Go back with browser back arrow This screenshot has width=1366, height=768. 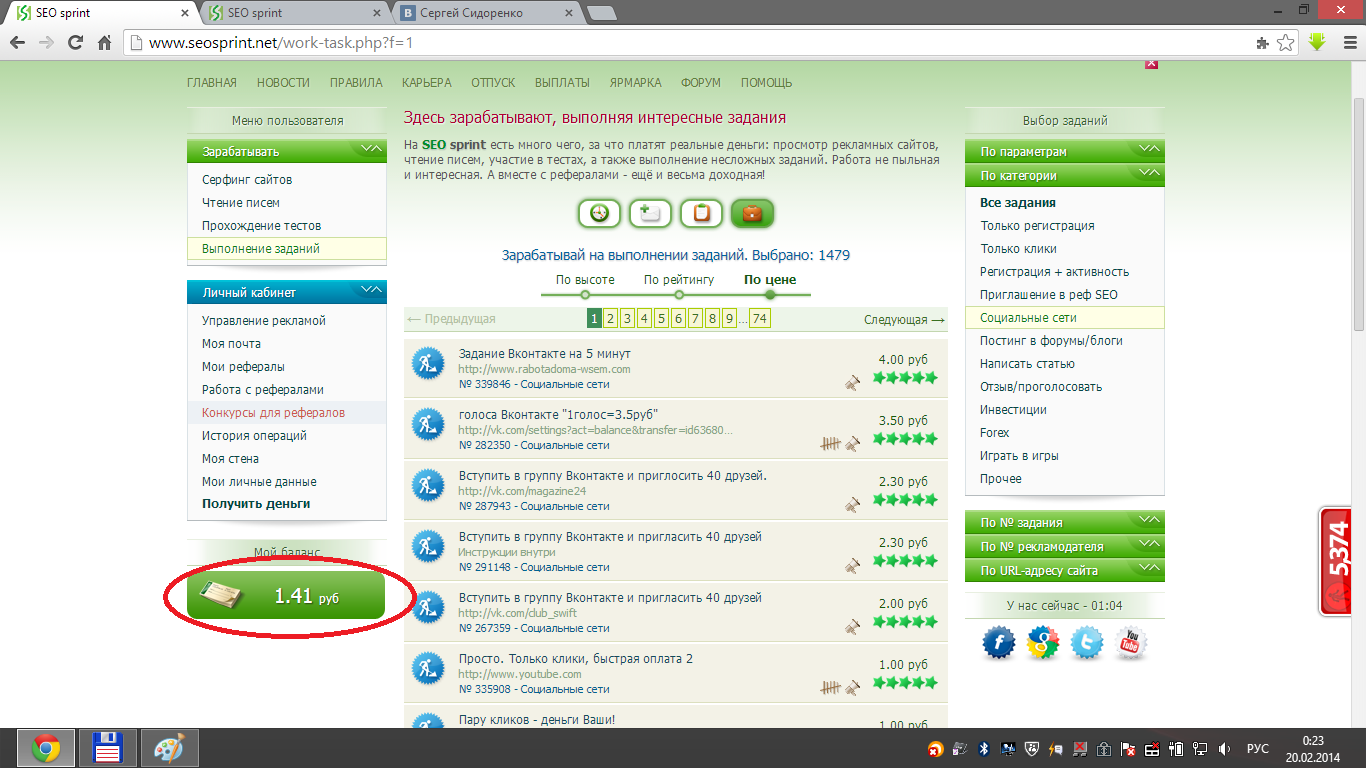coord(17,43)
